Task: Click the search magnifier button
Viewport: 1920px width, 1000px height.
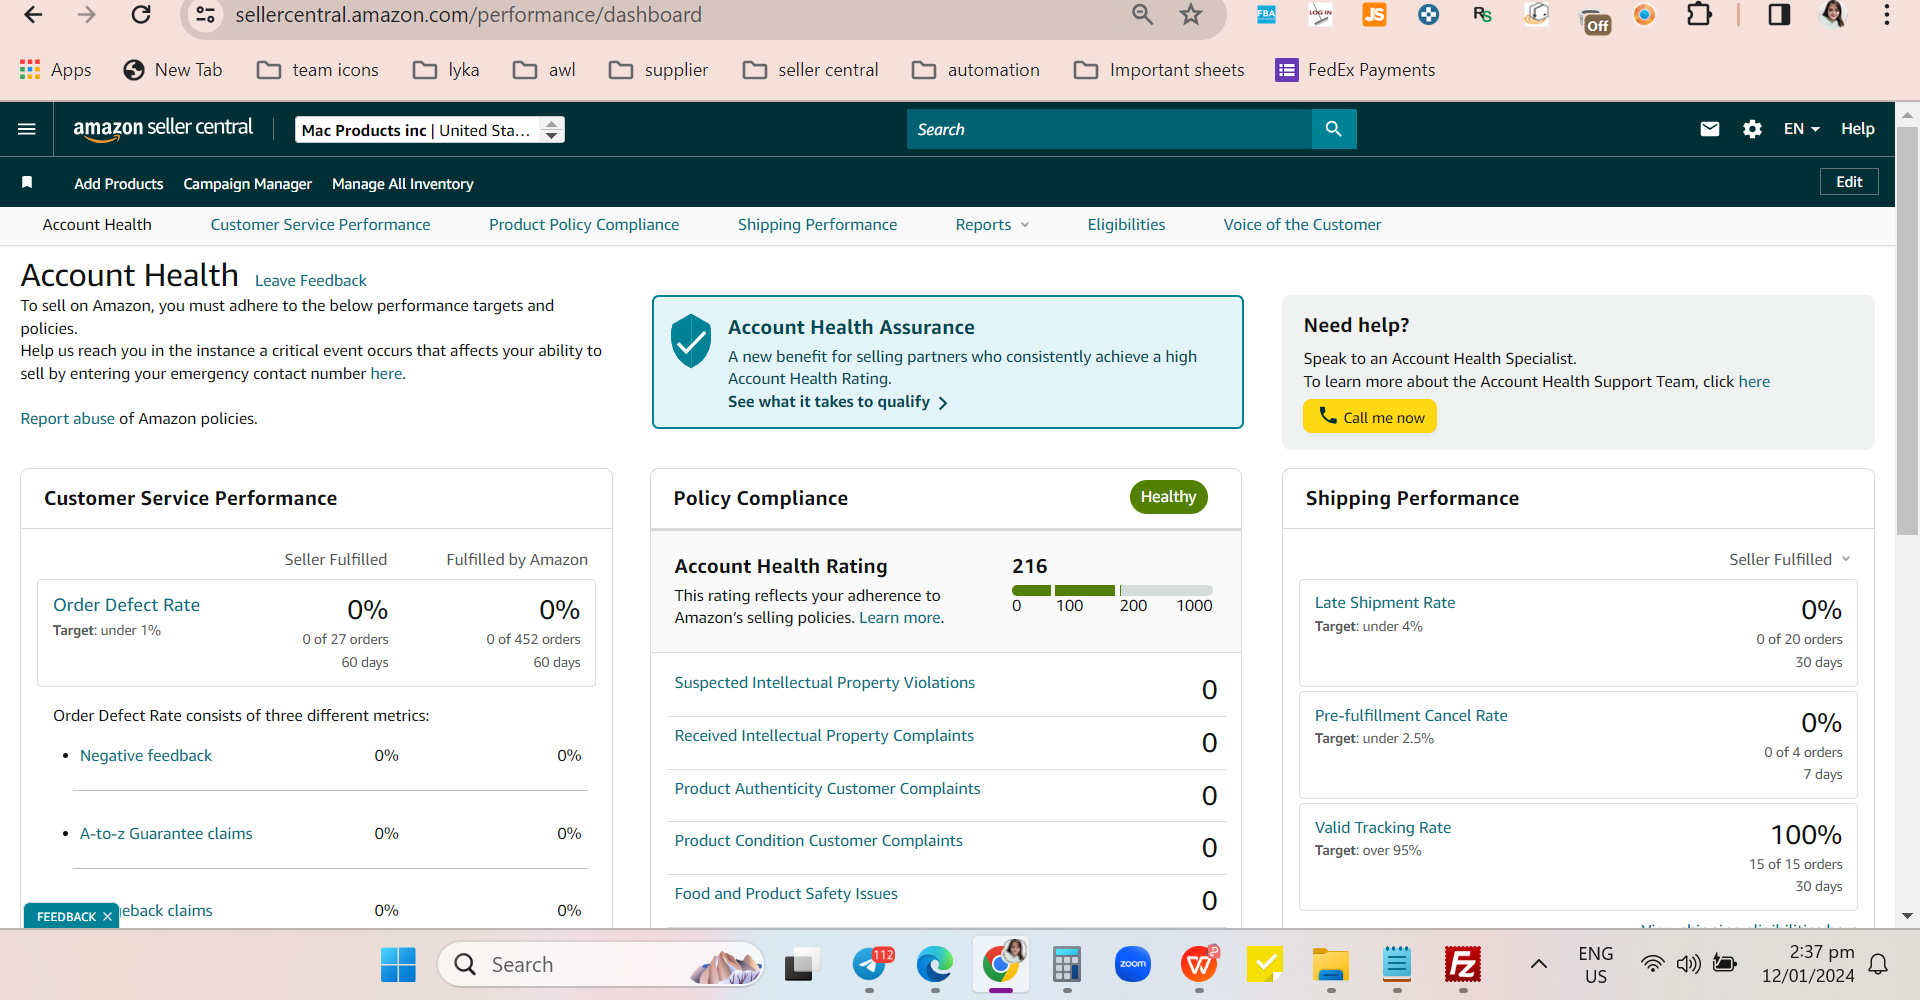Action: [x=1333, y=129]
